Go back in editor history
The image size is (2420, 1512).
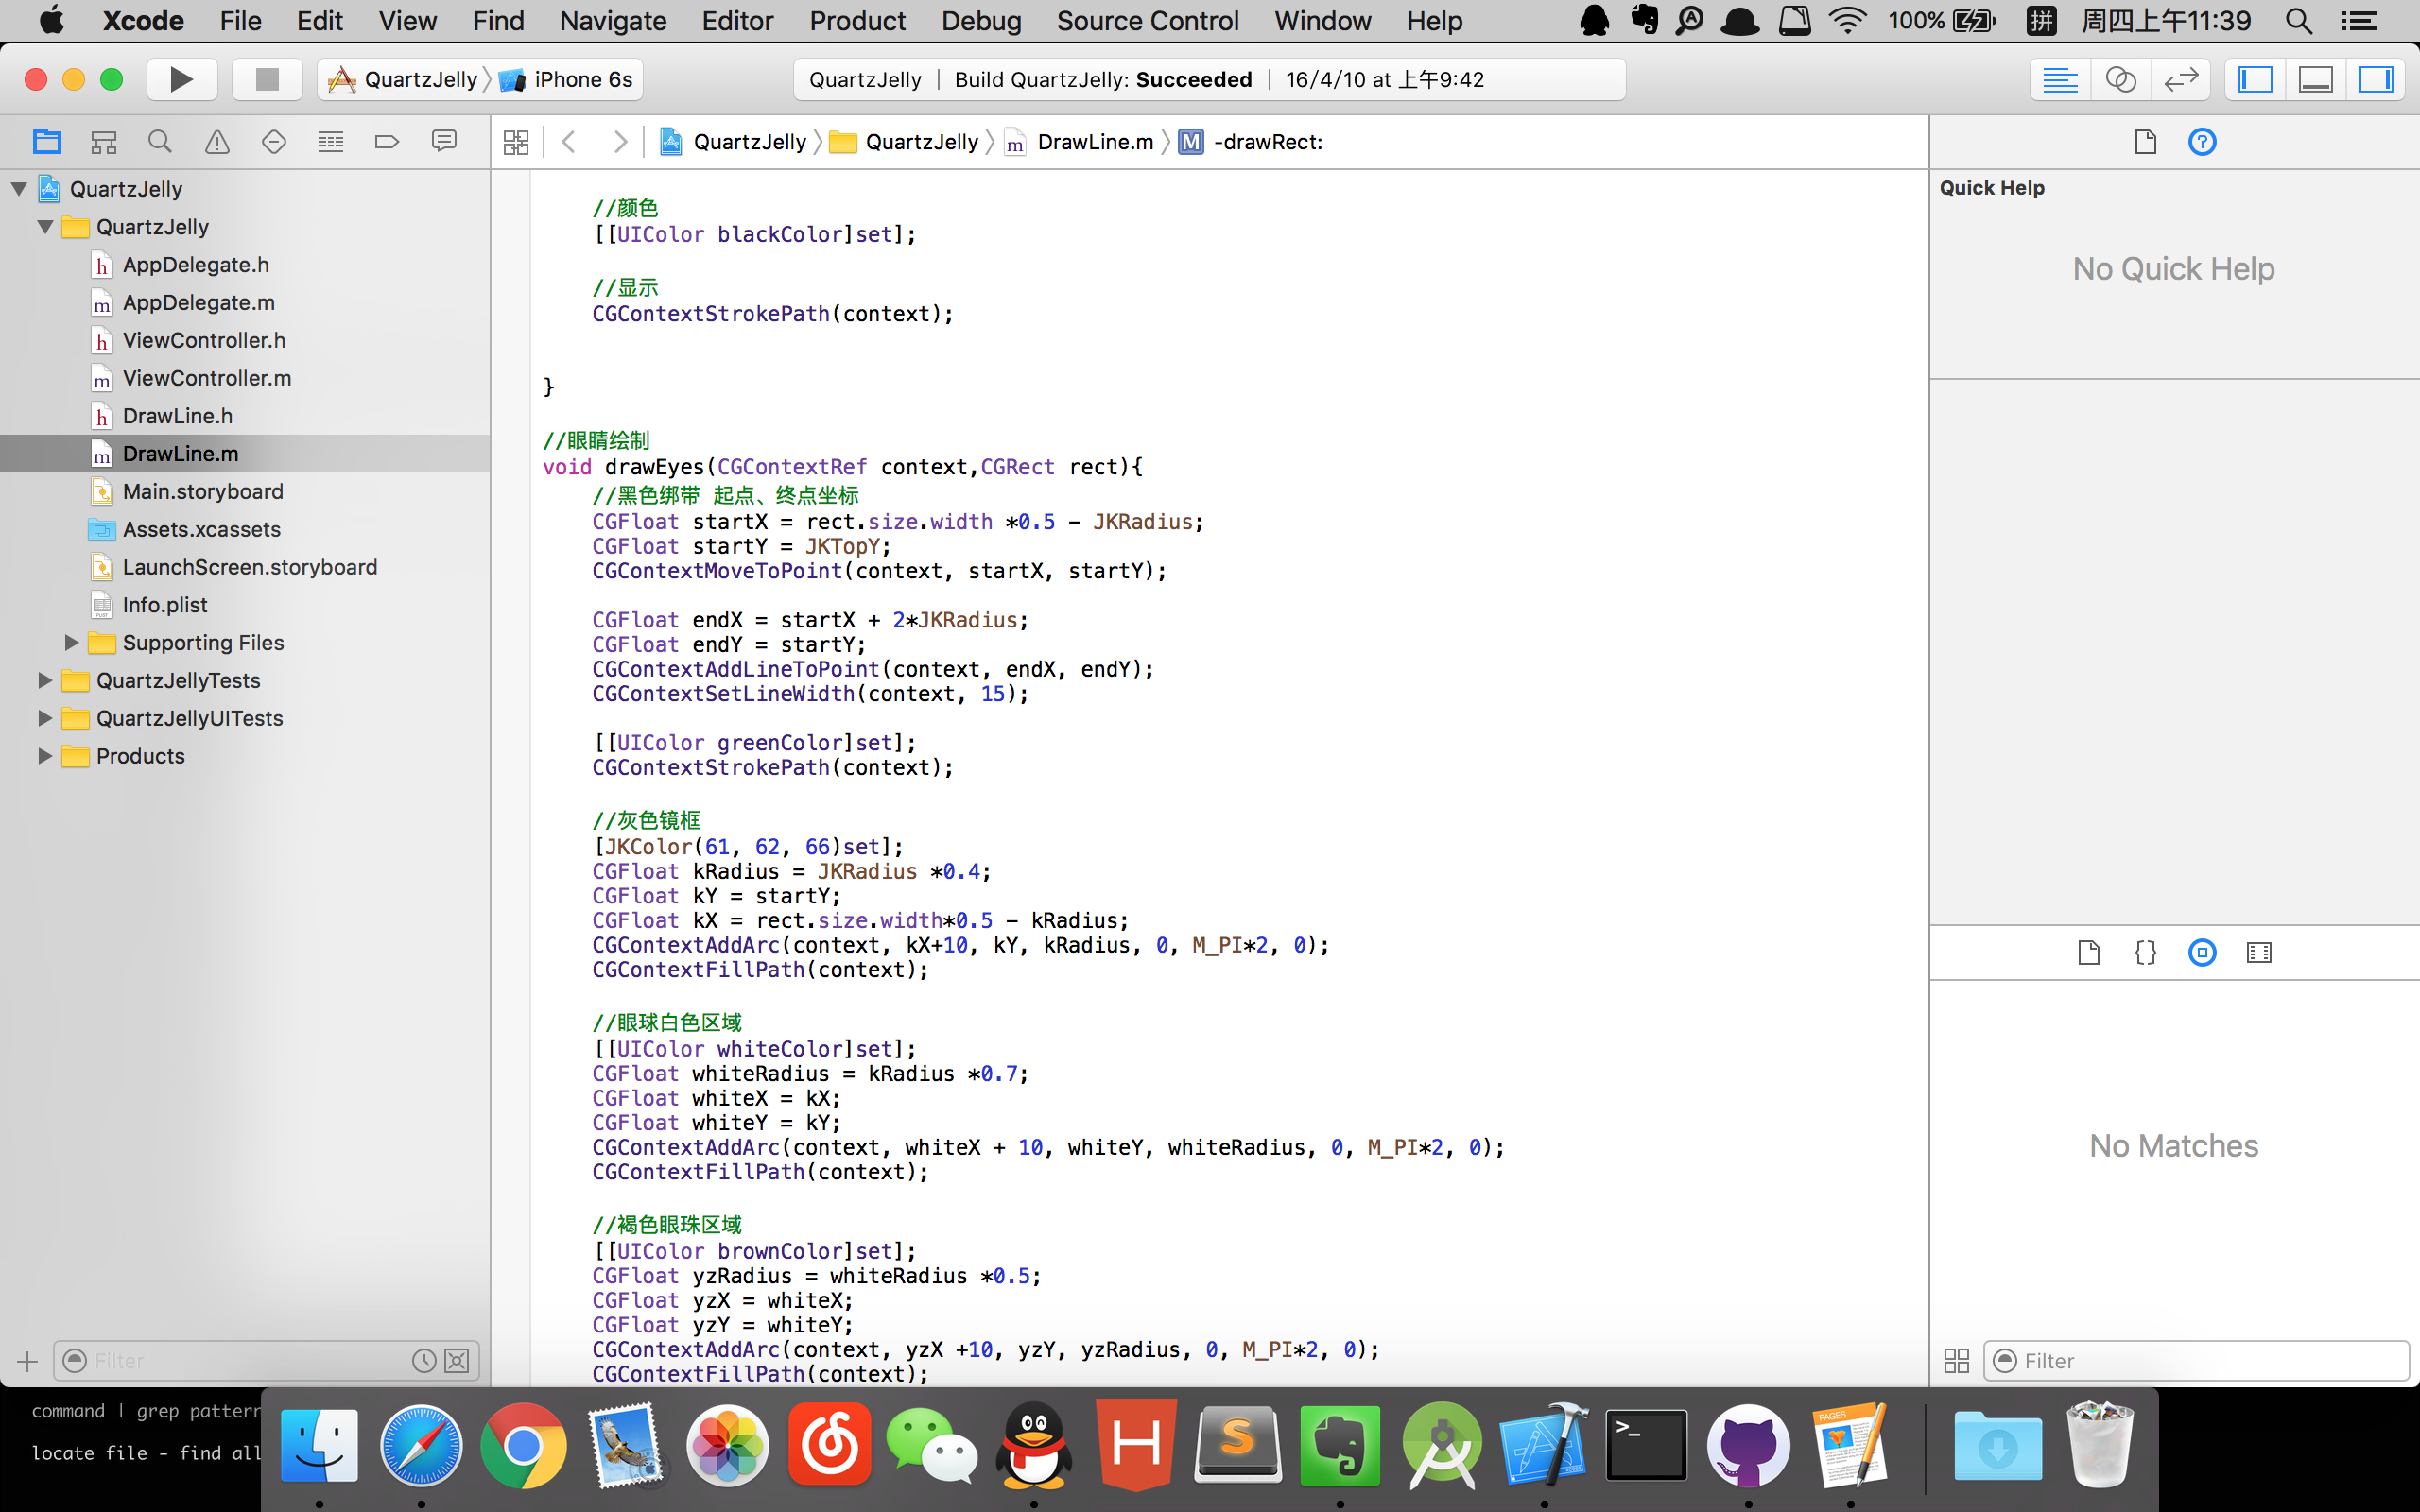569,142
